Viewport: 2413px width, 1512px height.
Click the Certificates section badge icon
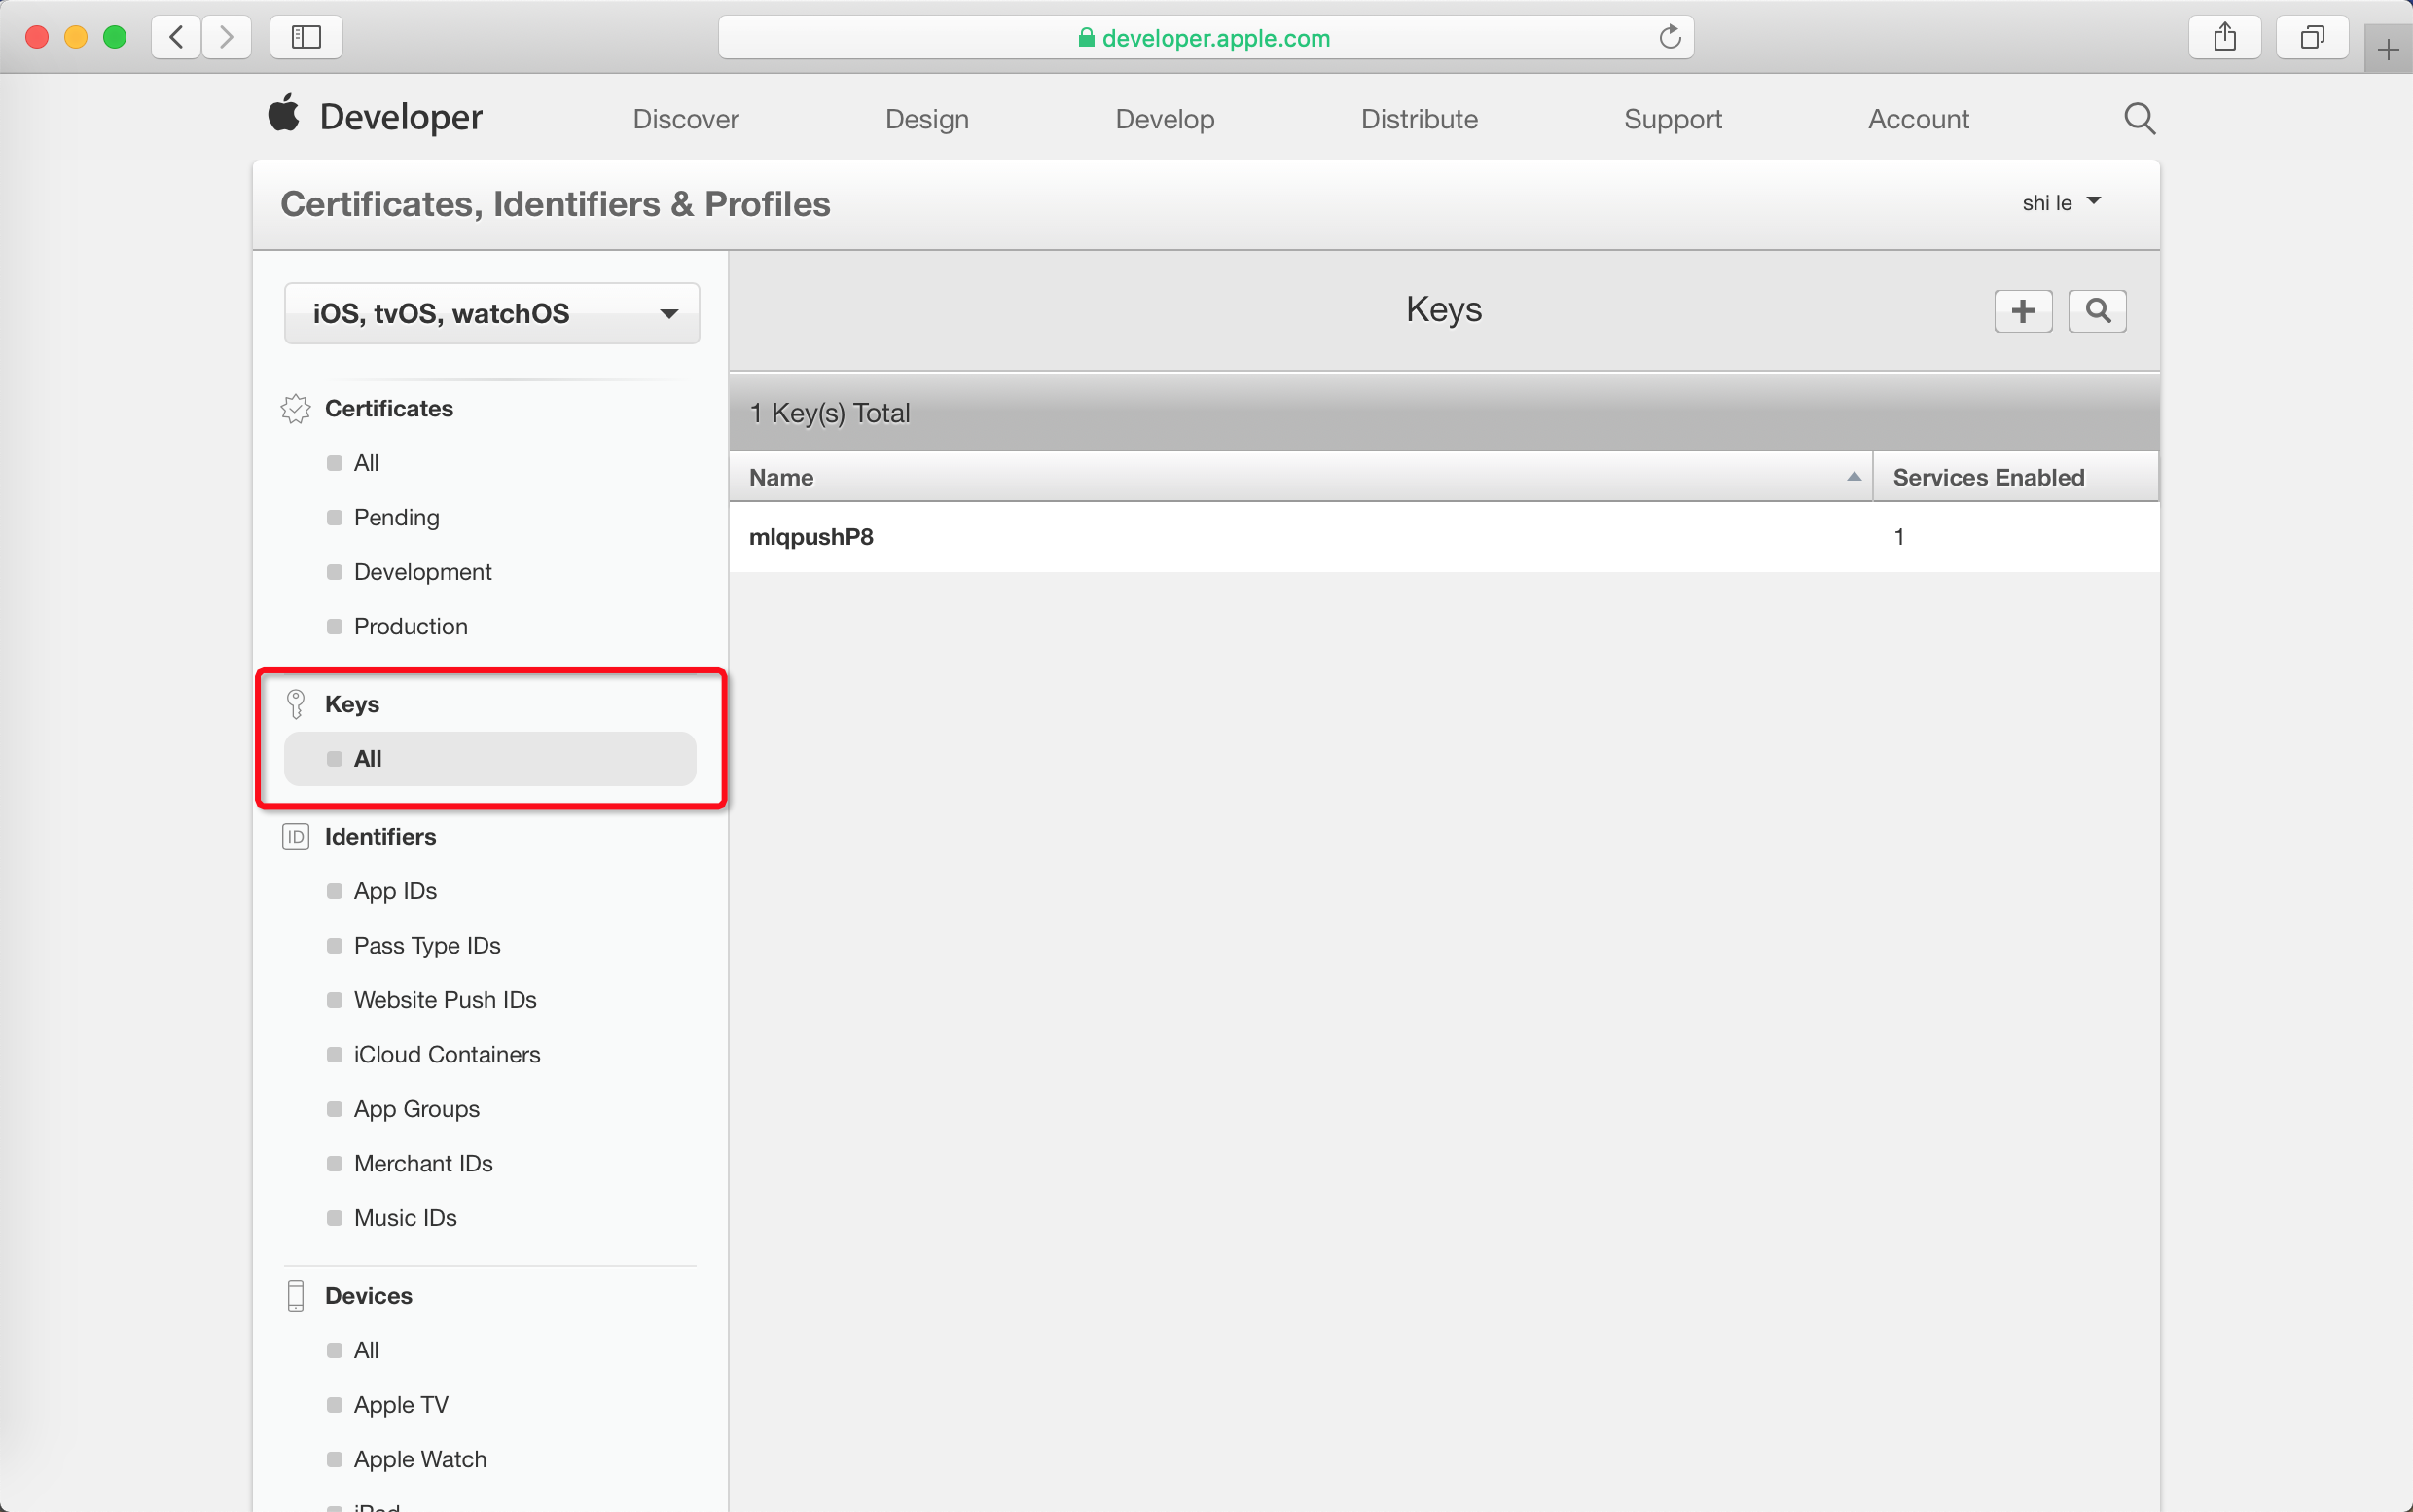[x=295, y=409]
